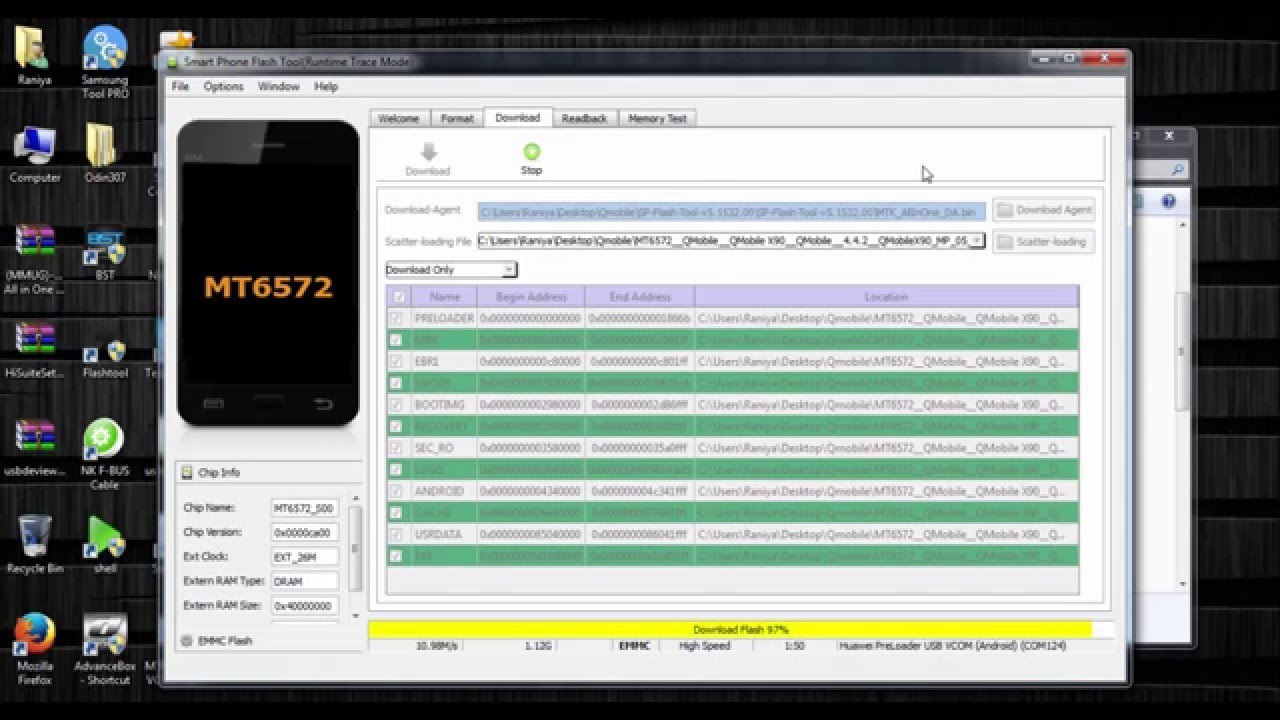The width and height of the screenshot is (1280, 720).
Task: Select the (MMUG) All in One archive icon
Action: tap(34, 260)
